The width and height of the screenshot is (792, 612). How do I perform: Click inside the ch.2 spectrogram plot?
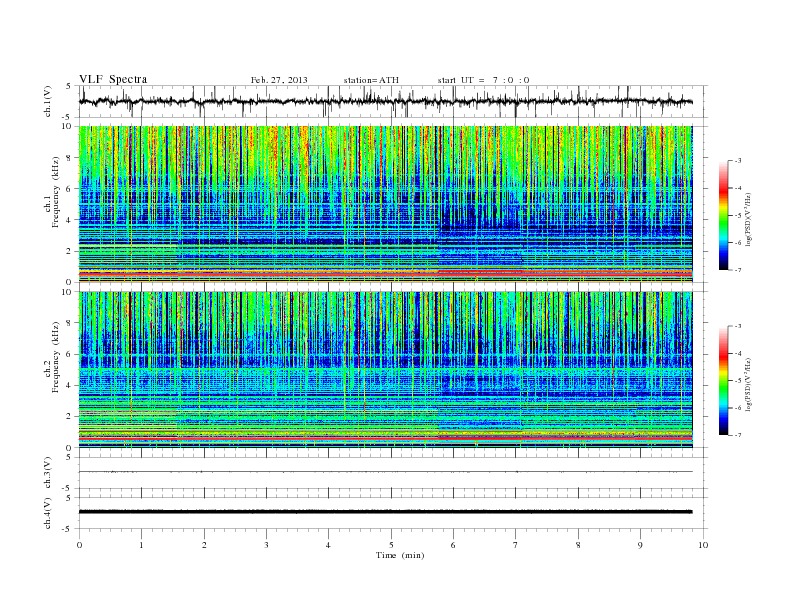point(385,370)
